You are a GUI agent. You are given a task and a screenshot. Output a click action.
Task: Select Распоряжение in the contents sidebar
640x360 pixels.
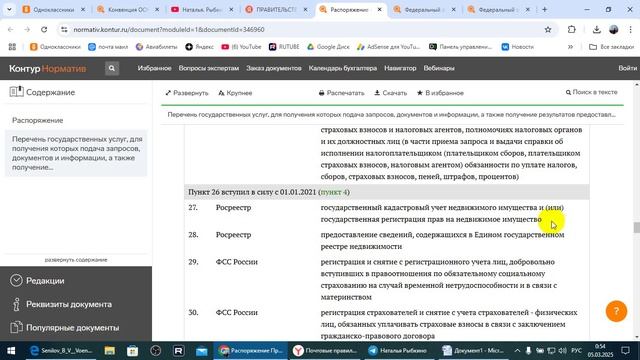point(38,120)
